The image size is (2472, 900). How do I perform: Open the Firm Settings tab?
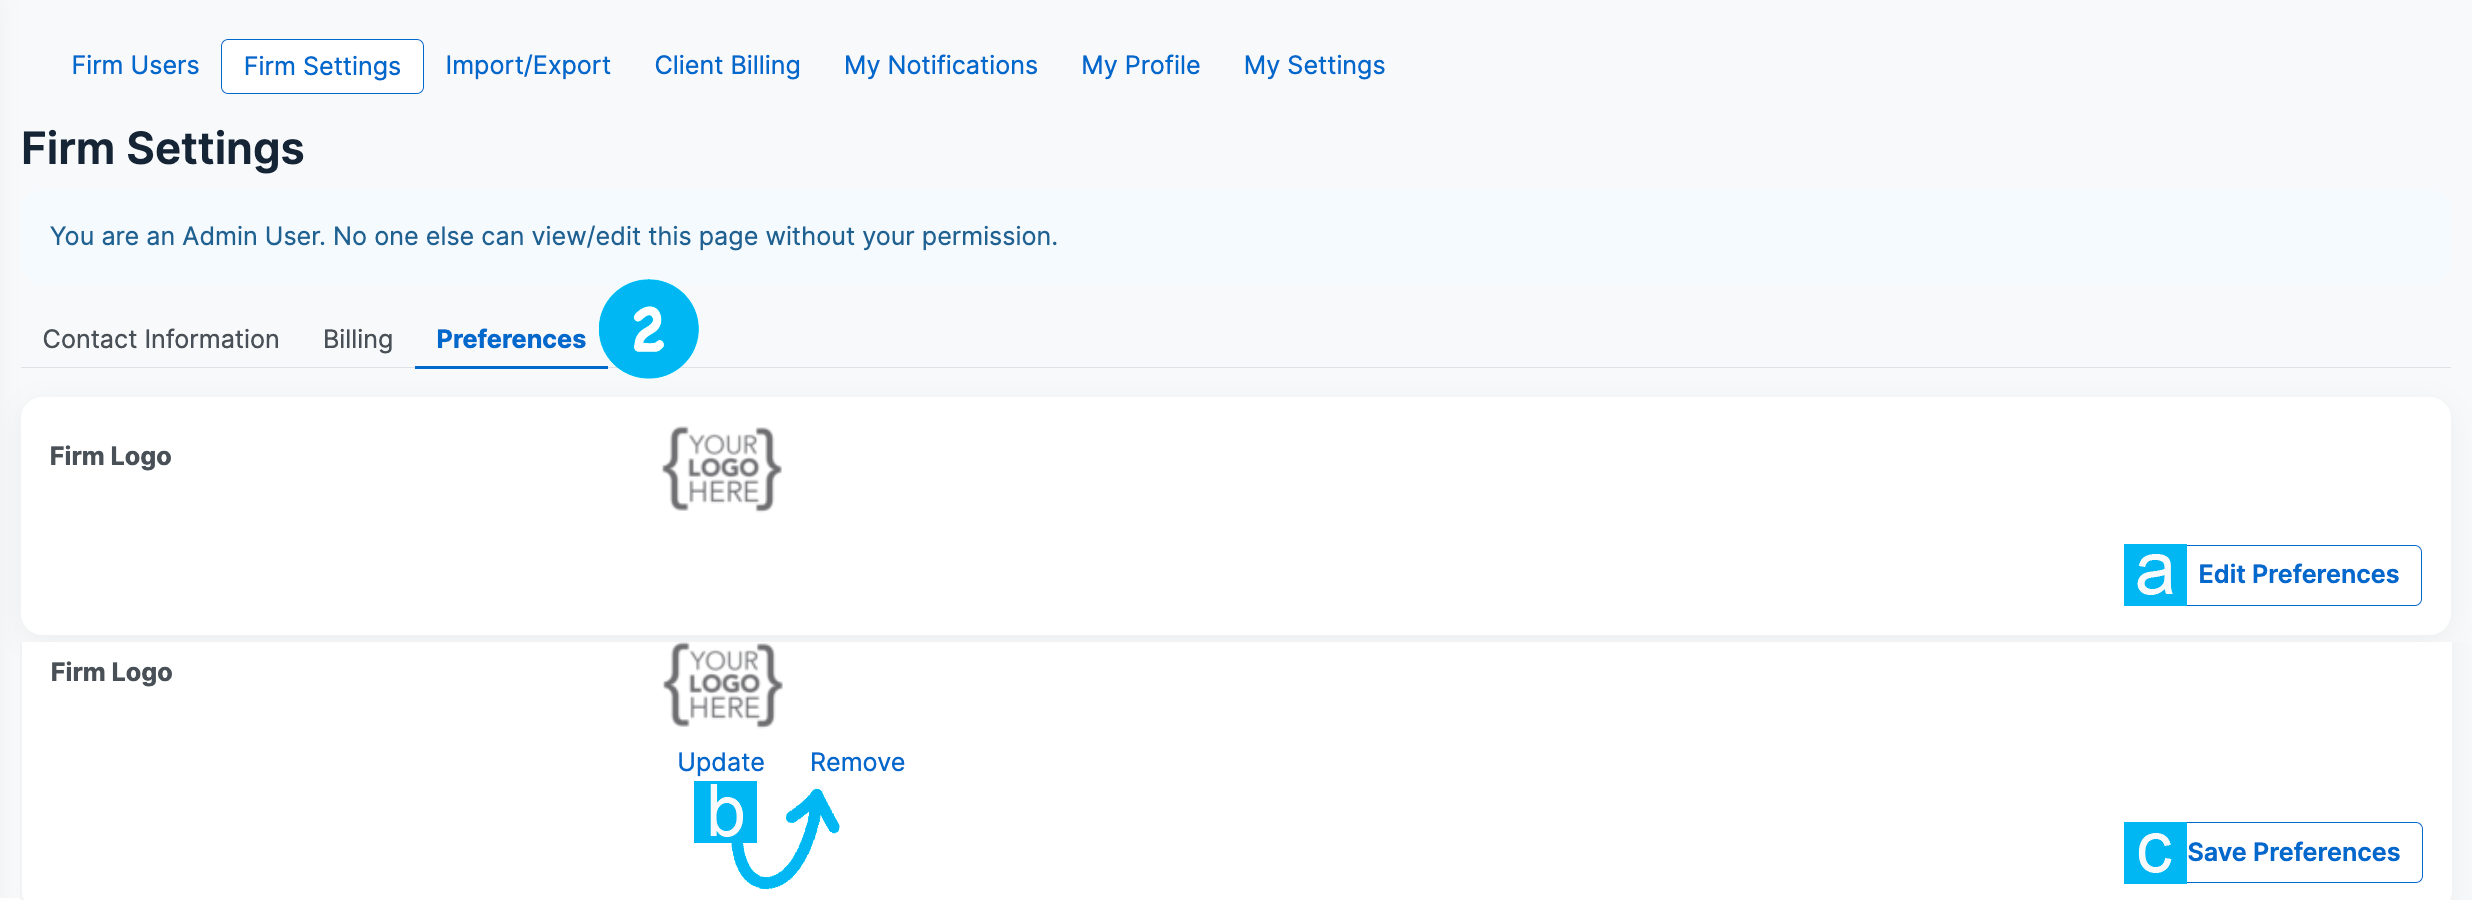[x=321, y=65]
